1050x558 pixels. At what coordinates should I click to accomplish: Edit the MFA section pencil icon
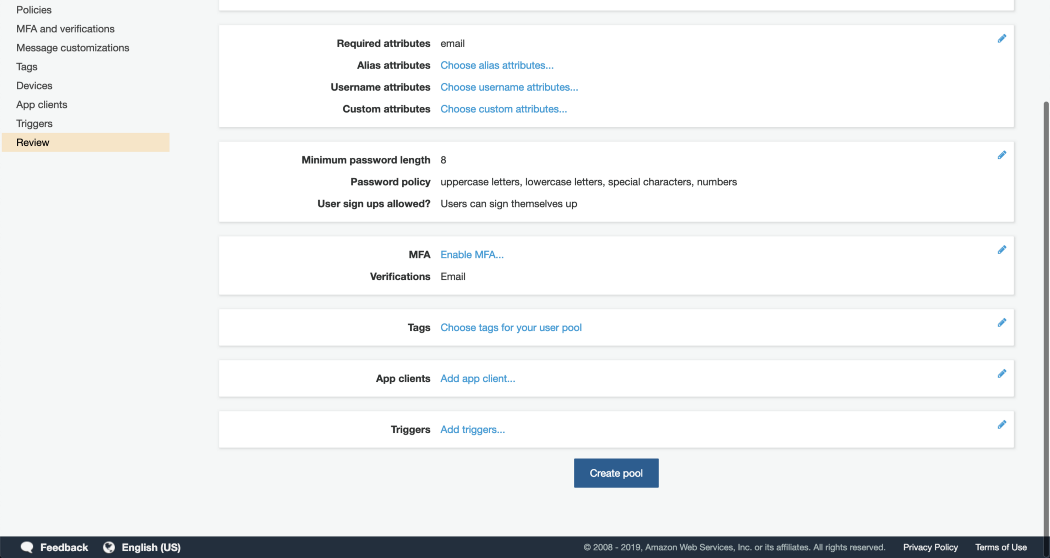point(1002,250)
